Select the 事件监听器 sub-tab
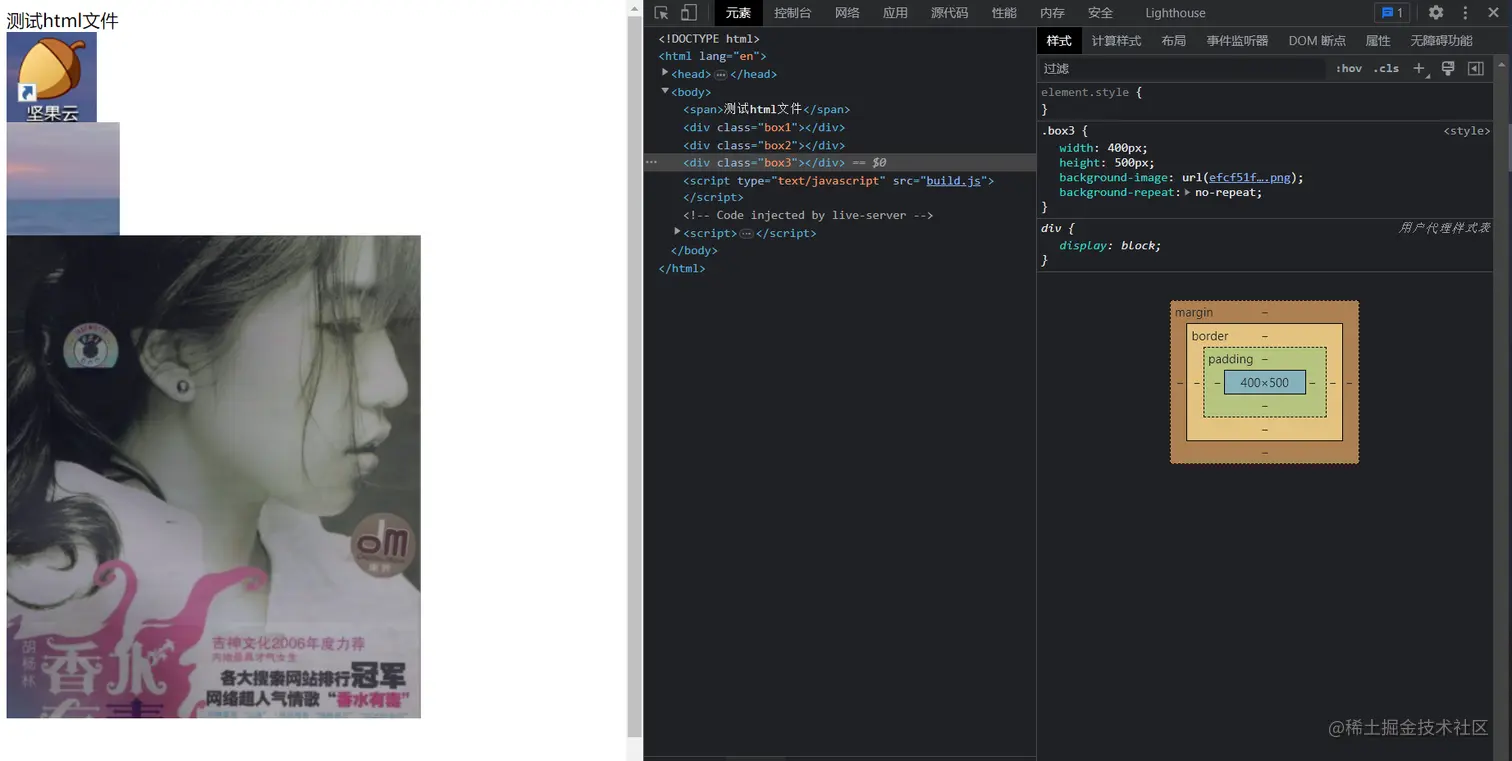 coord(1237,41)
